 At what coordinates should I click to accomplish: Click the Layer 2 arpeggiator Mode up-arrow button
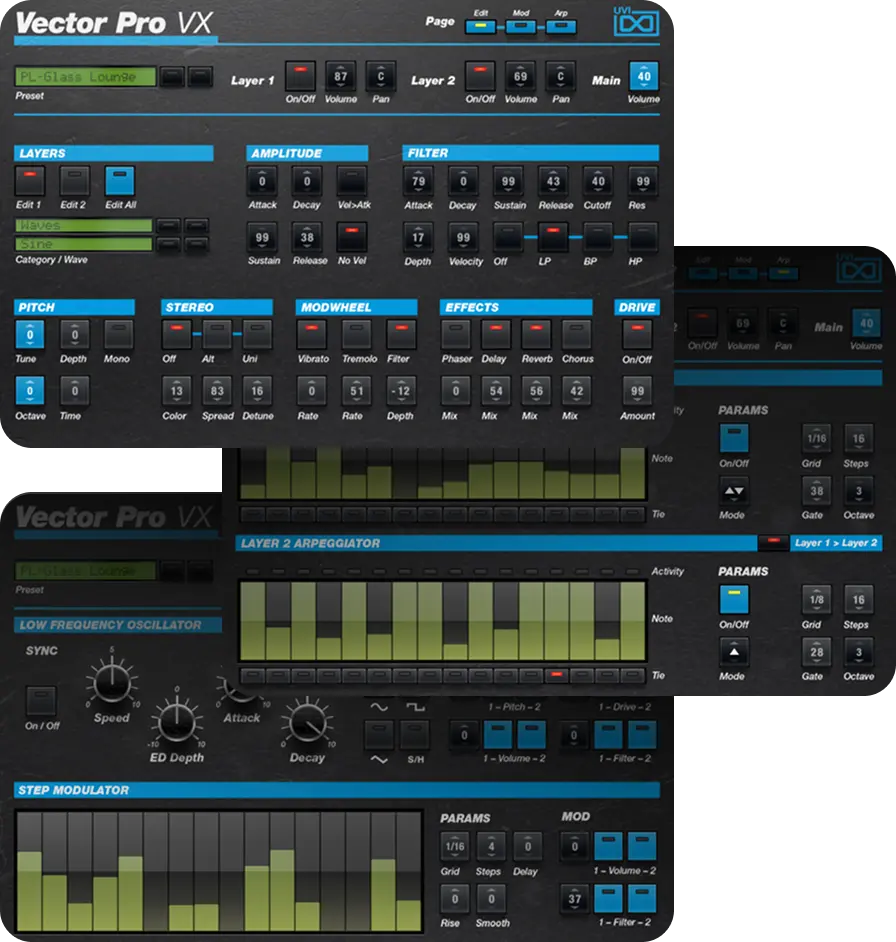pyautogui.click(x=734, y=652)
